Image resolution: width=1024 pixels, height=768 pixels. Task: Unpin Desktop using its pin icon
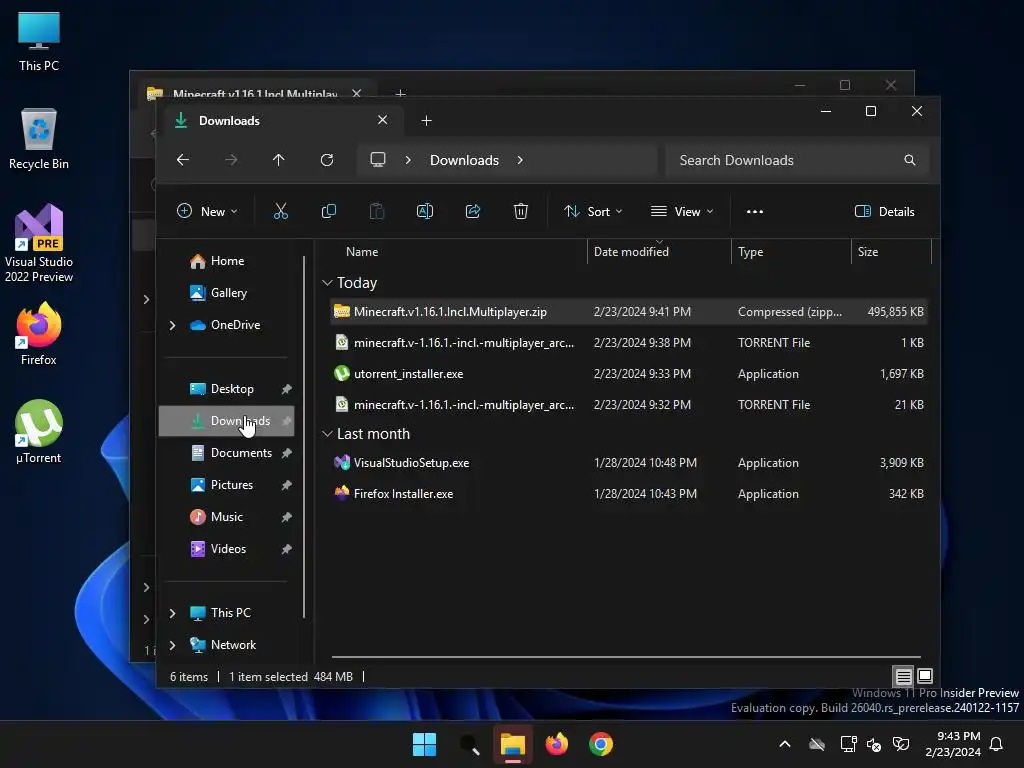point(286,389)
